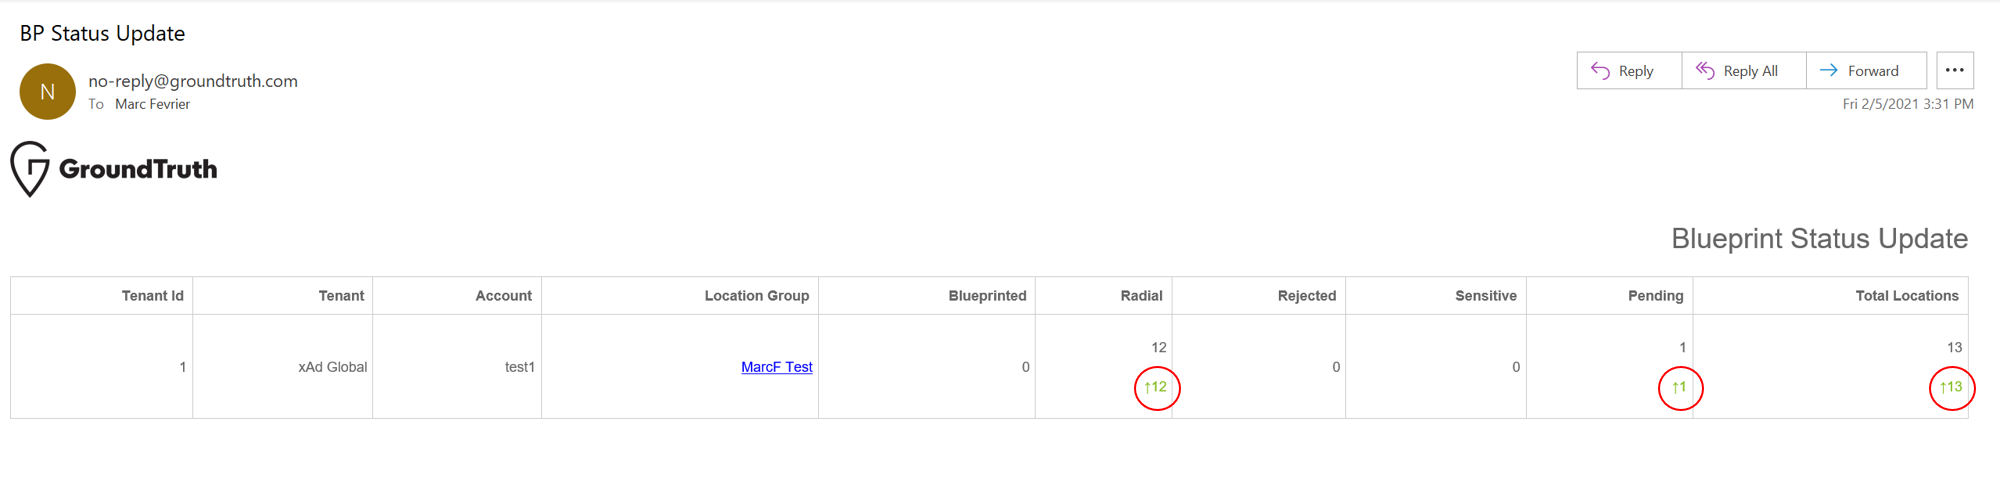The image size is (2000, 501).
Task: Click the Total Locations column header
Action: pyautogui.click(x=1906, y=296)
